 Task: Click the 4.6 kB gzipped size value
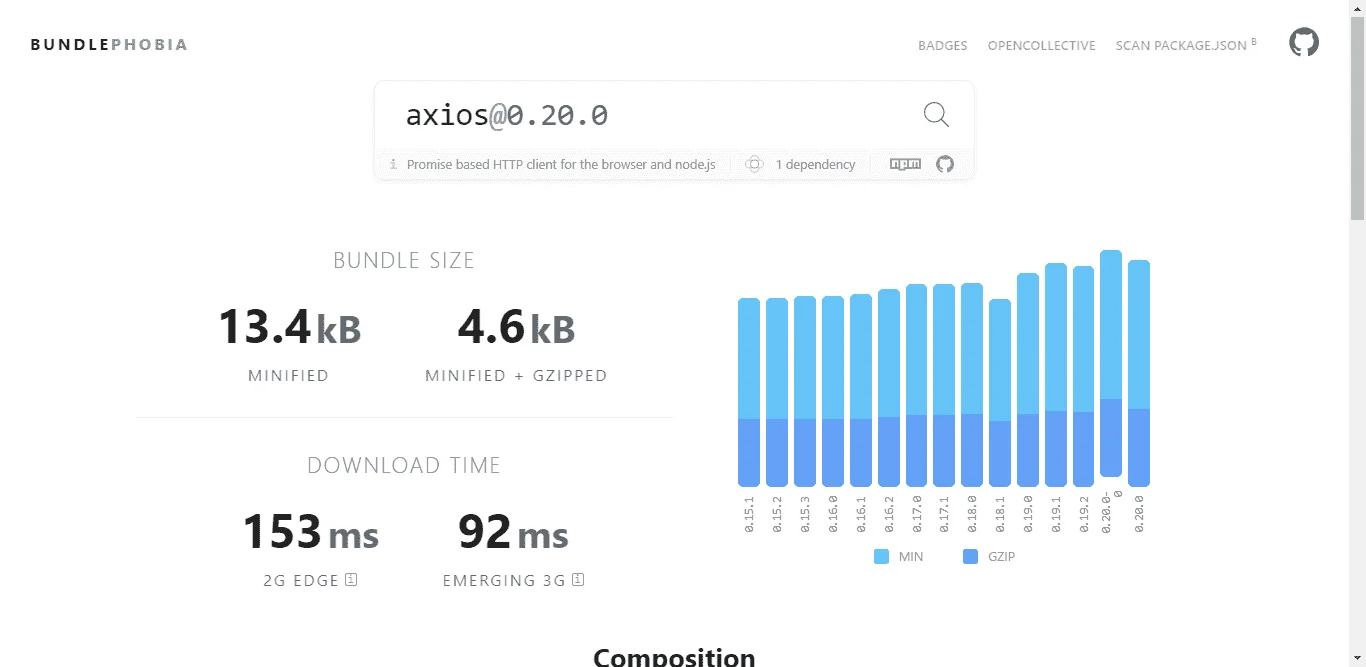click(x=516, y=328)
